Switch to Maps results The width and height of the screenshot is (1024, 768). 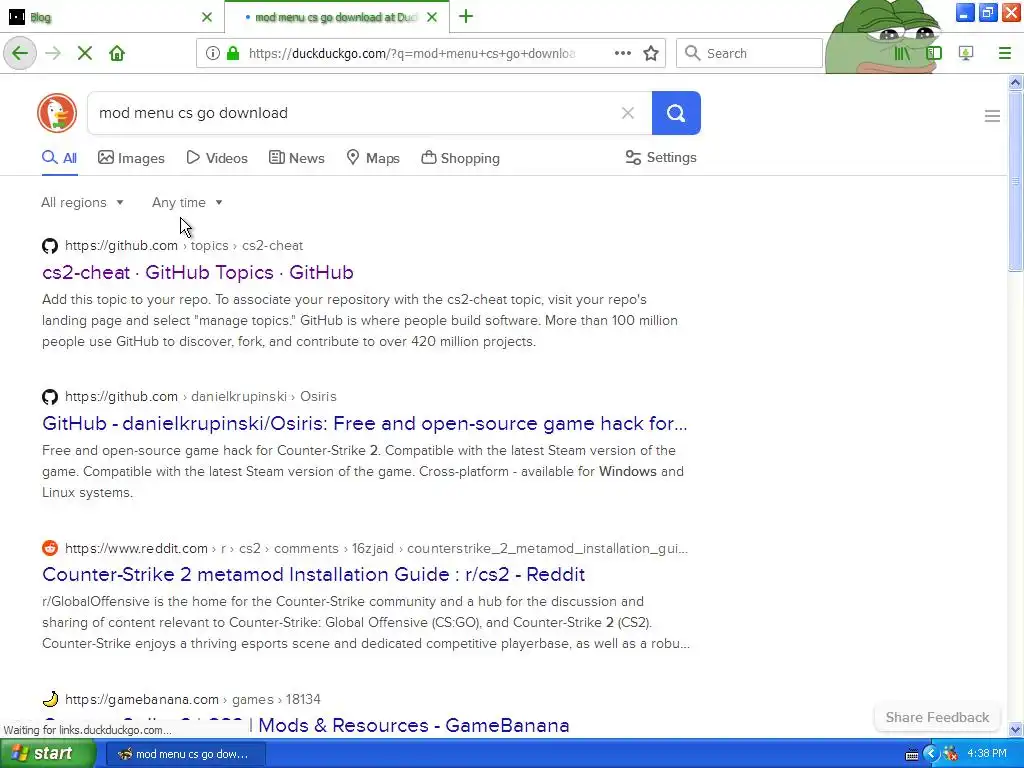point(373,158)
